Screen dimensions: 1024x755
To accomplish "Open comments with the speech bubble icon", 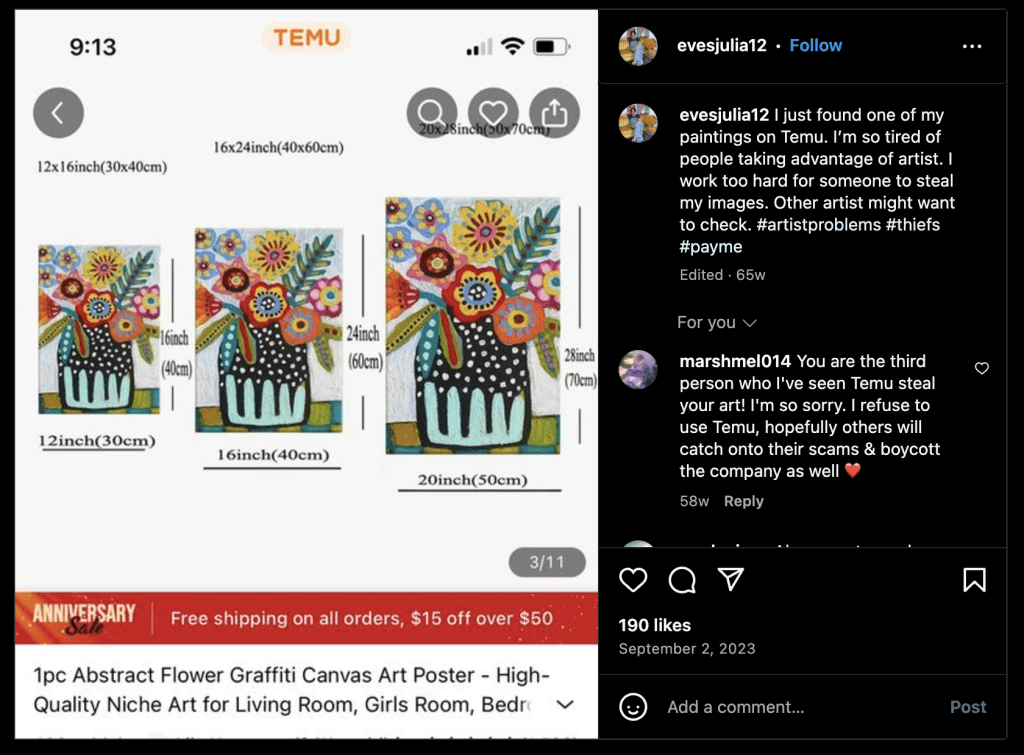I will [x=682, y=580].
